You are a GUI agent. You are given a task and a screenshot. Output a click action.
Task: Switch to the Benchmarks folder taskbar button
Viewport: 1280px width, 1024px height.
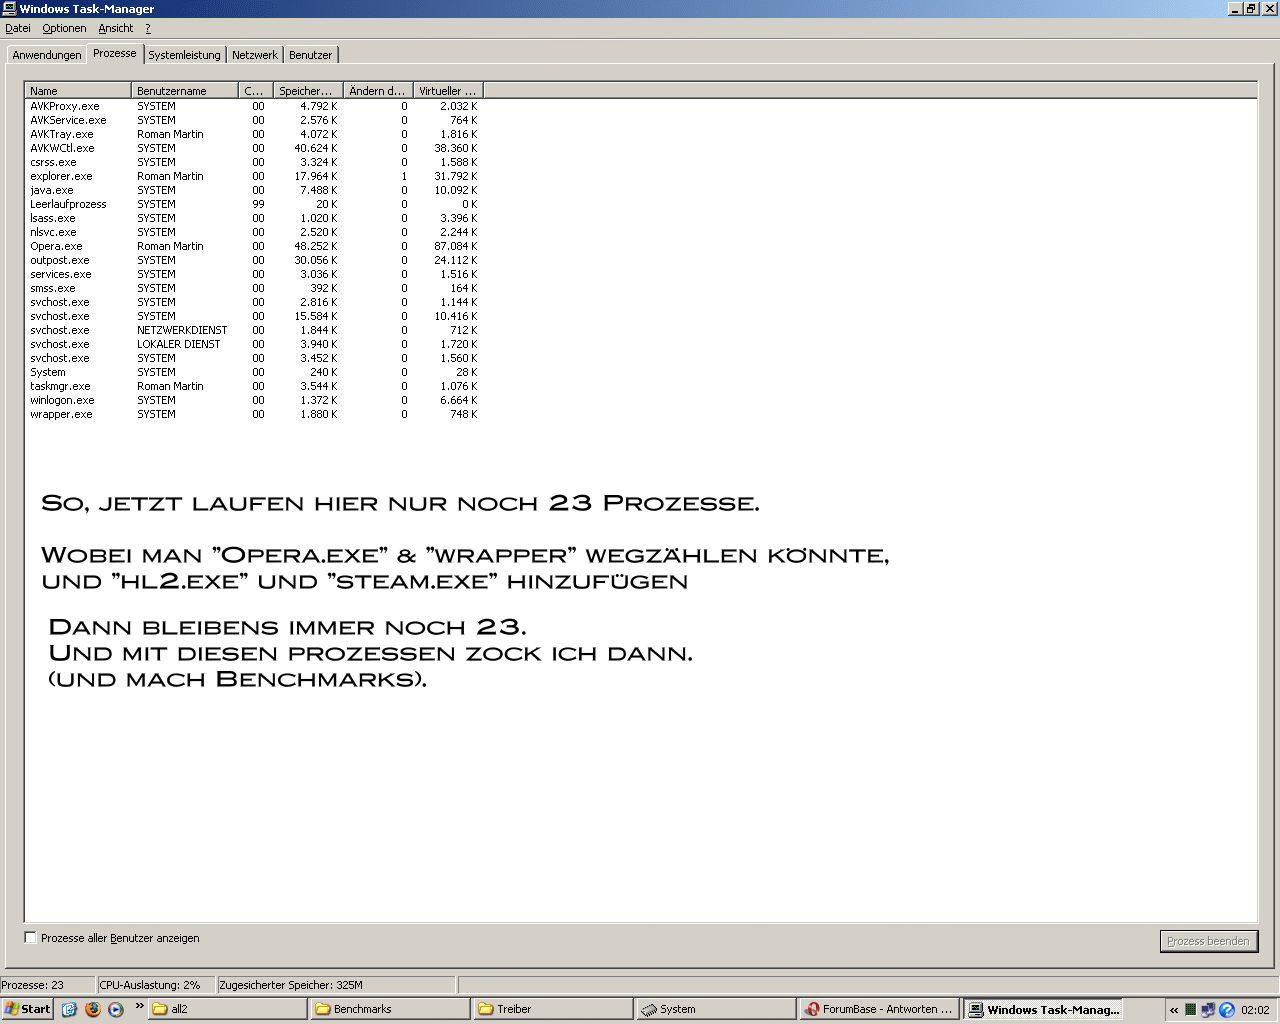(390, 1009)
